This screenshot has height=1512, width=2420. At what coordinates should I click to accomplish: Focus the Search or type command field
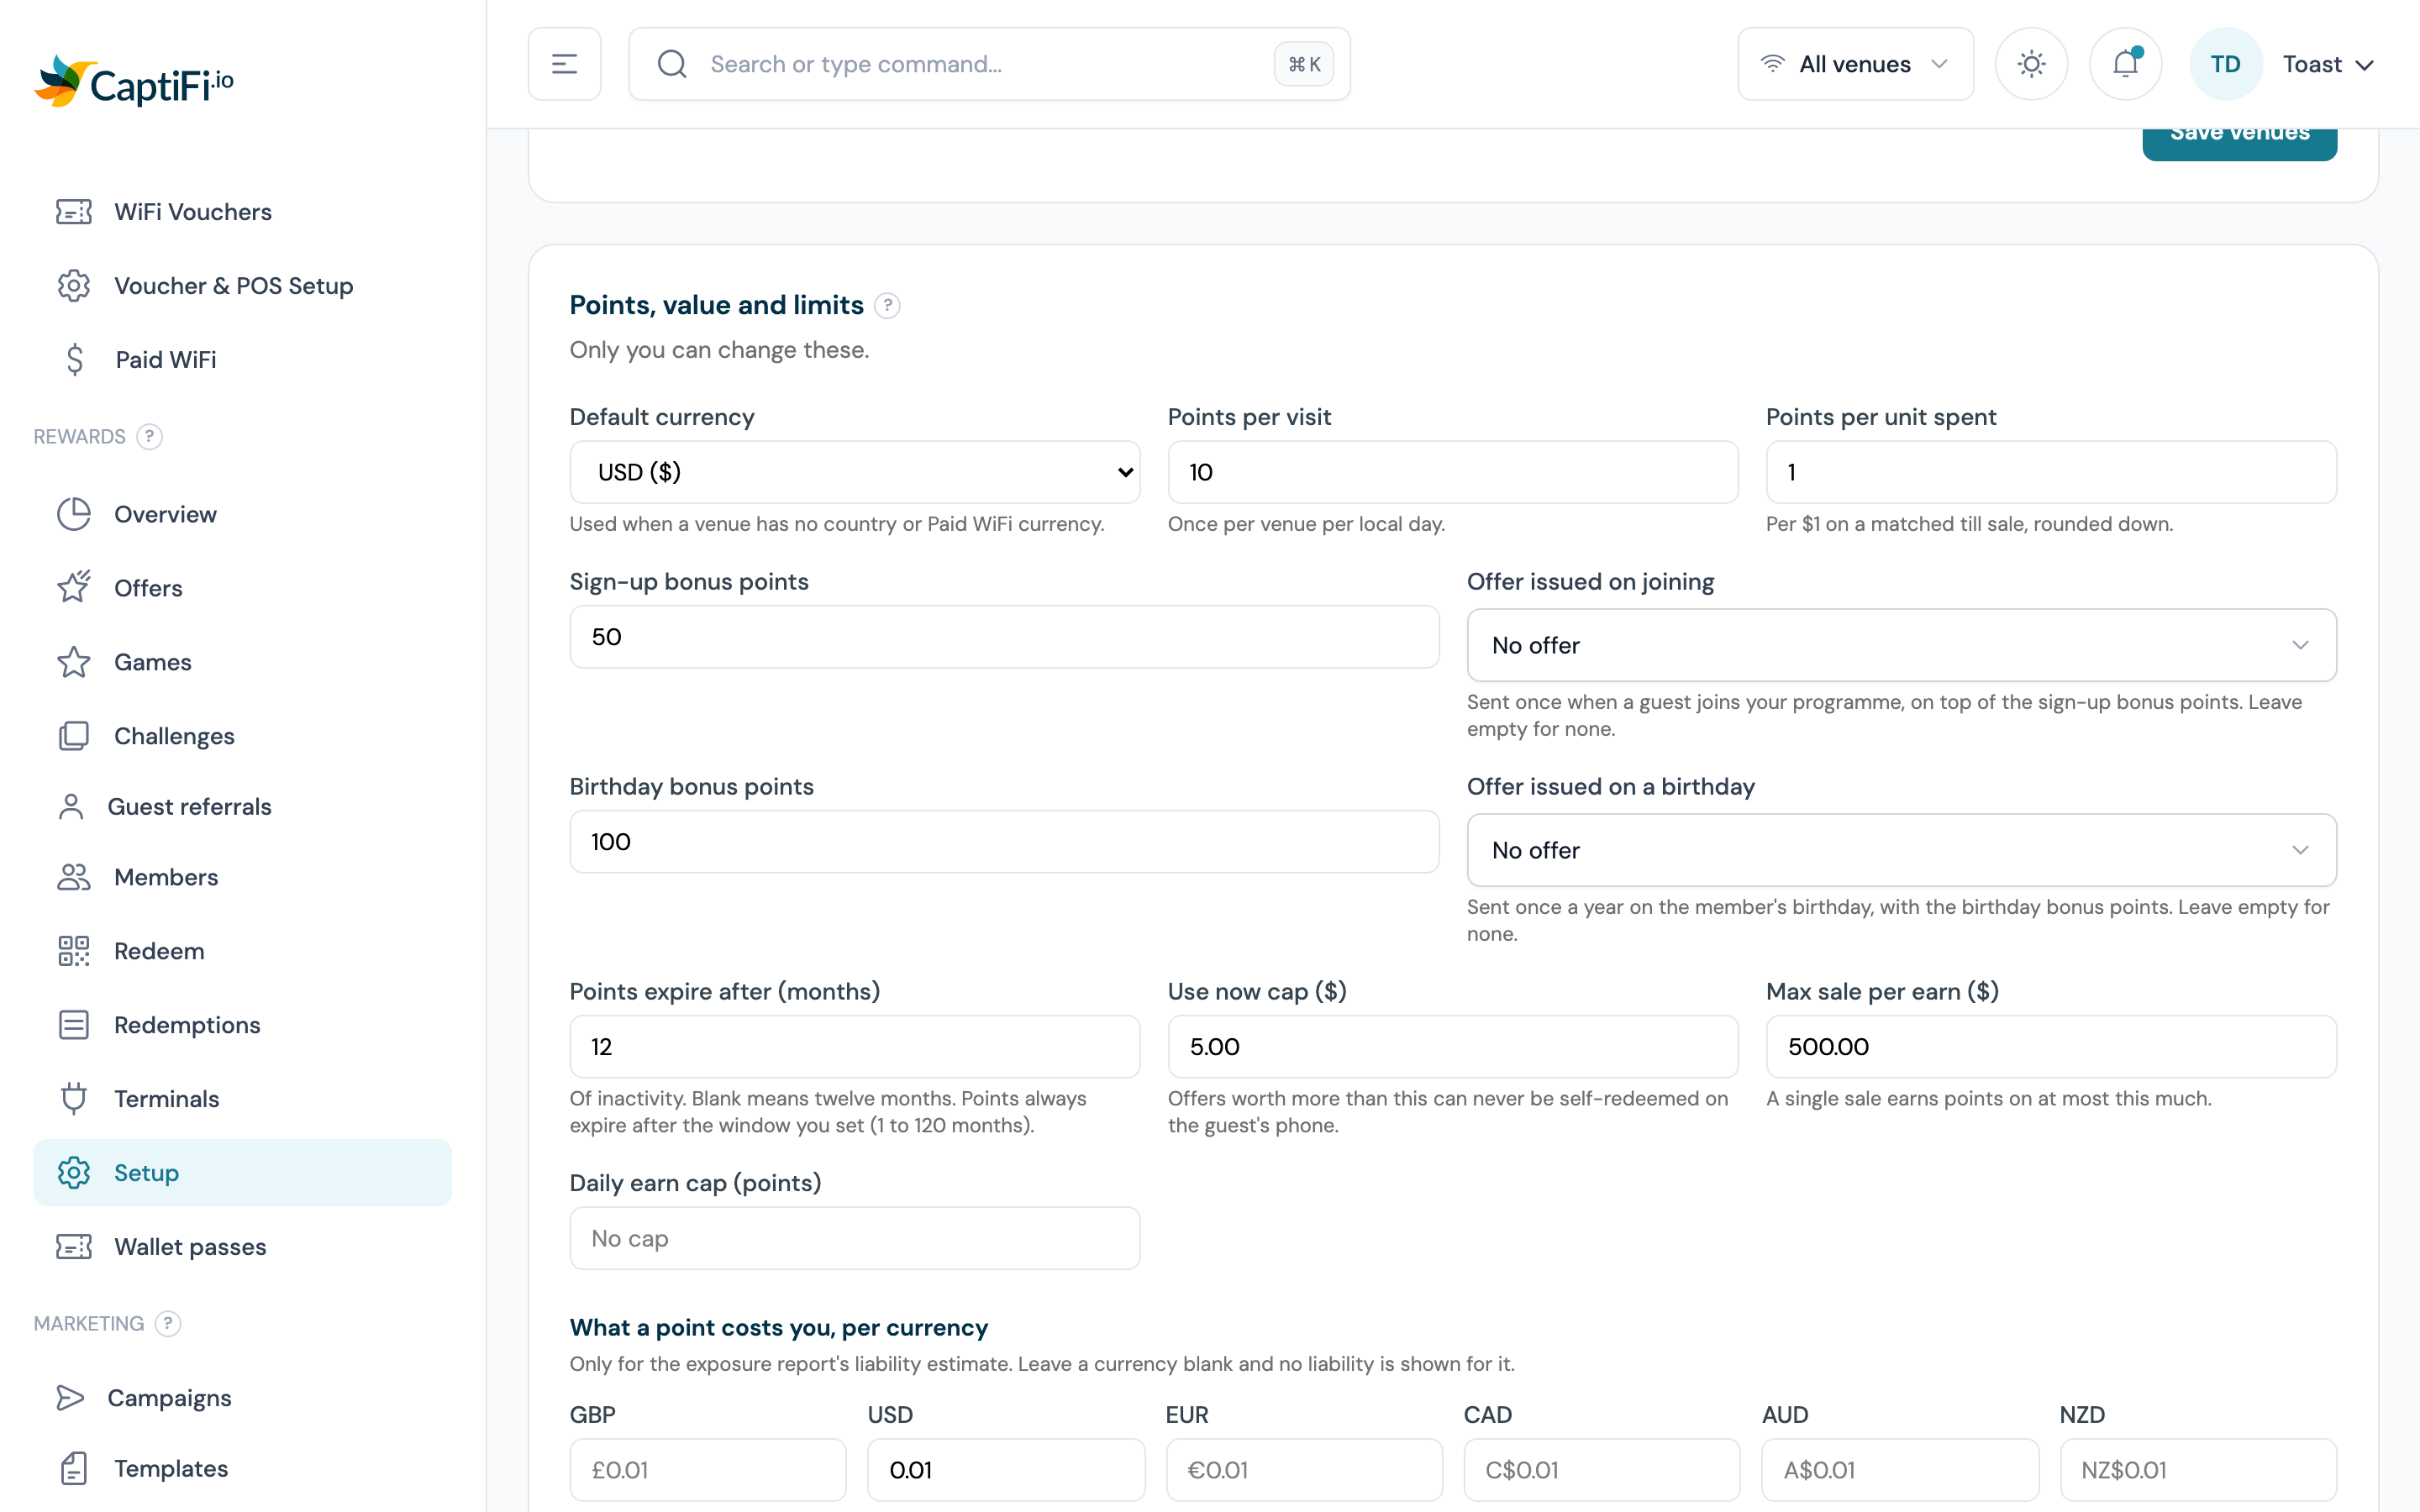click(x=989, y=64)
